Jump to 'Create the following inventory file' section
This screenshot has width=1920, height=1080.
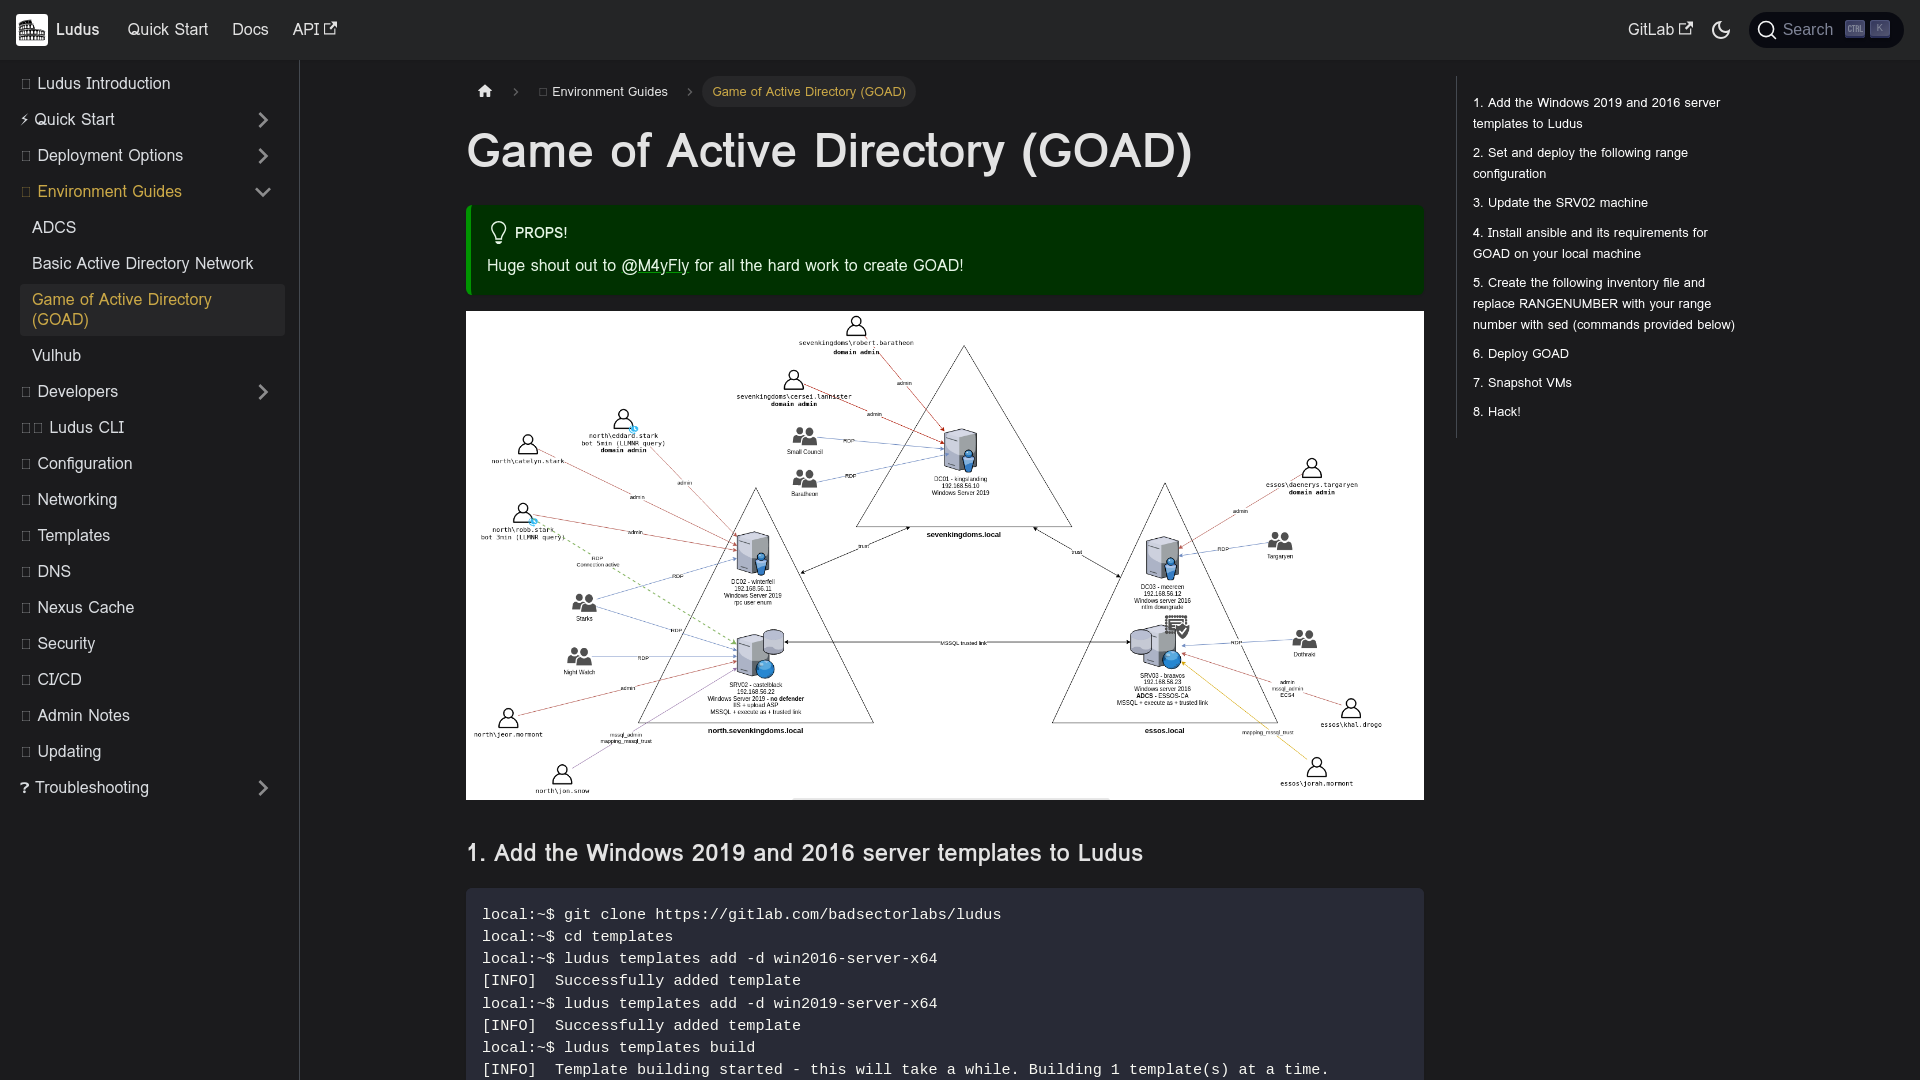pyautogui.click(x=1604, y=304)
